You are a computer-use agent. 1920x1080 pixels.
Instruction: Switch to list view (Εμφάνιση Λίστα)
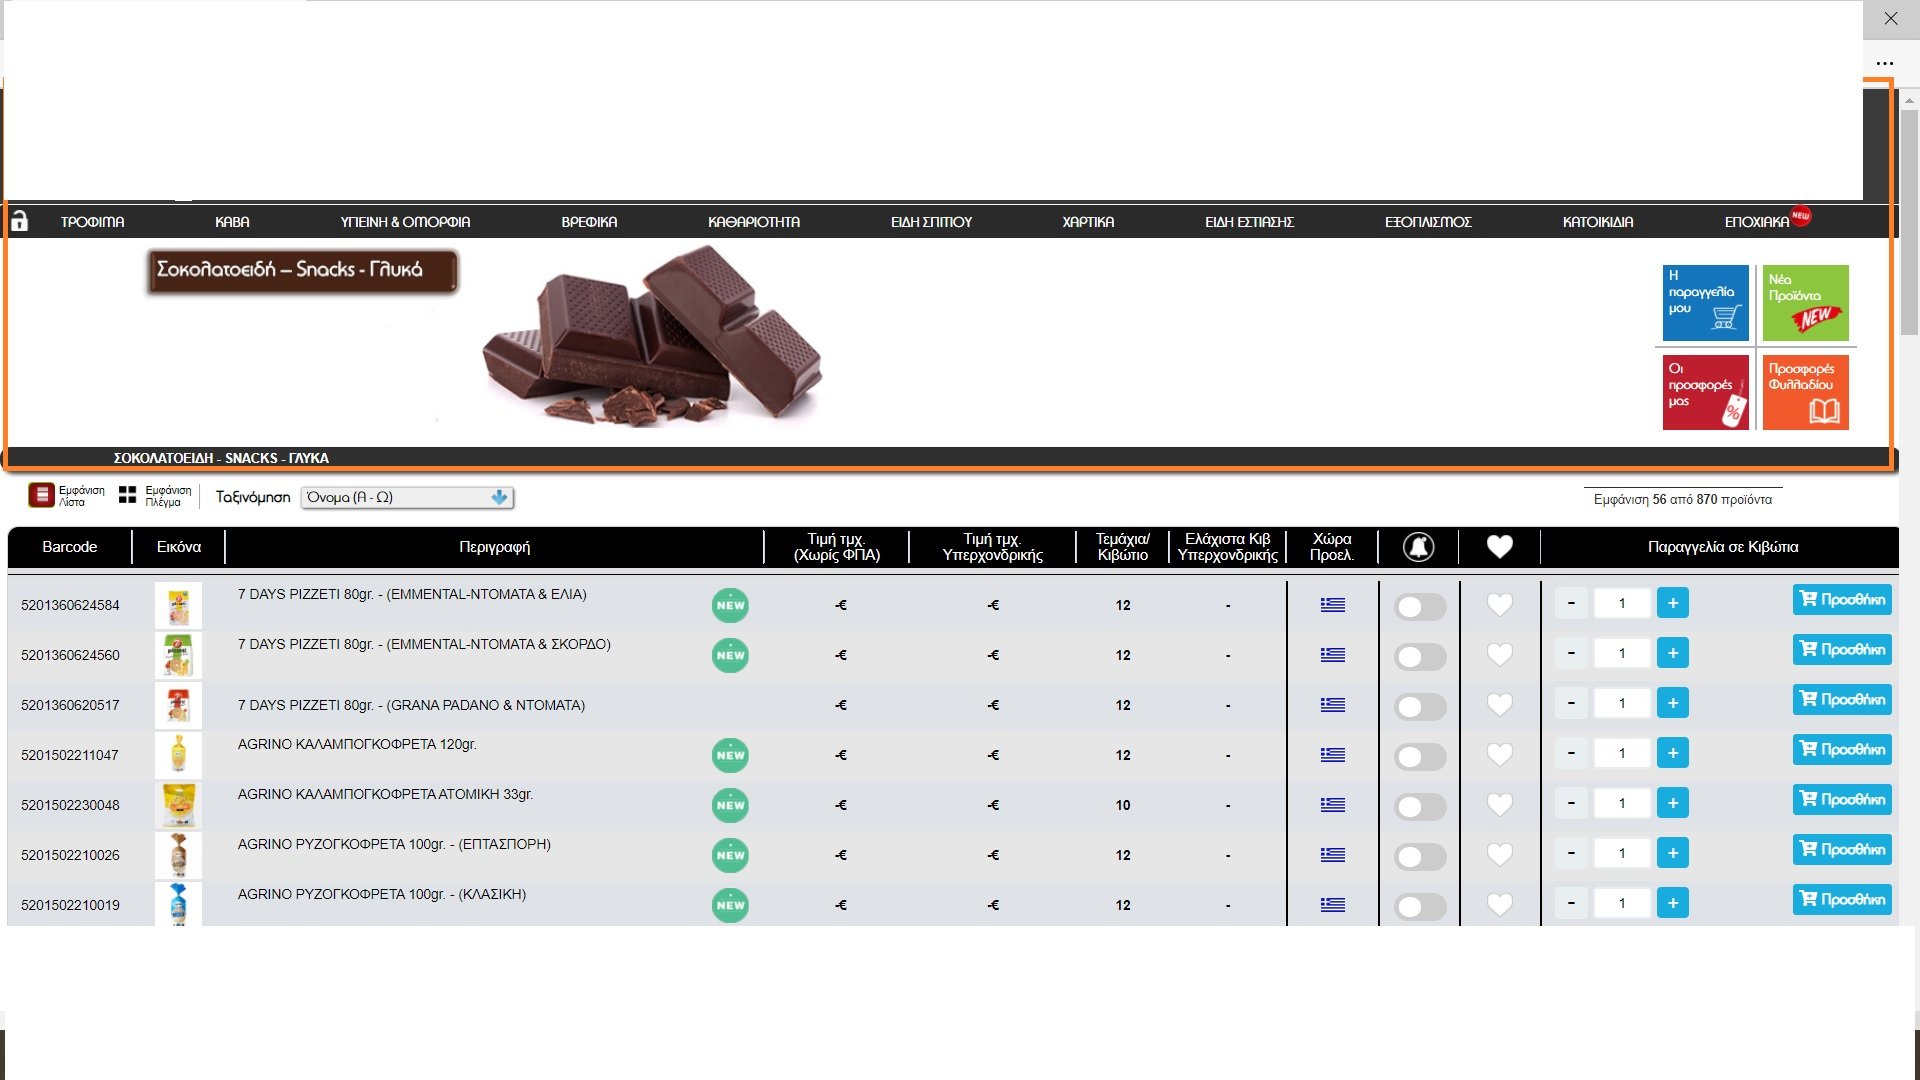67,496
